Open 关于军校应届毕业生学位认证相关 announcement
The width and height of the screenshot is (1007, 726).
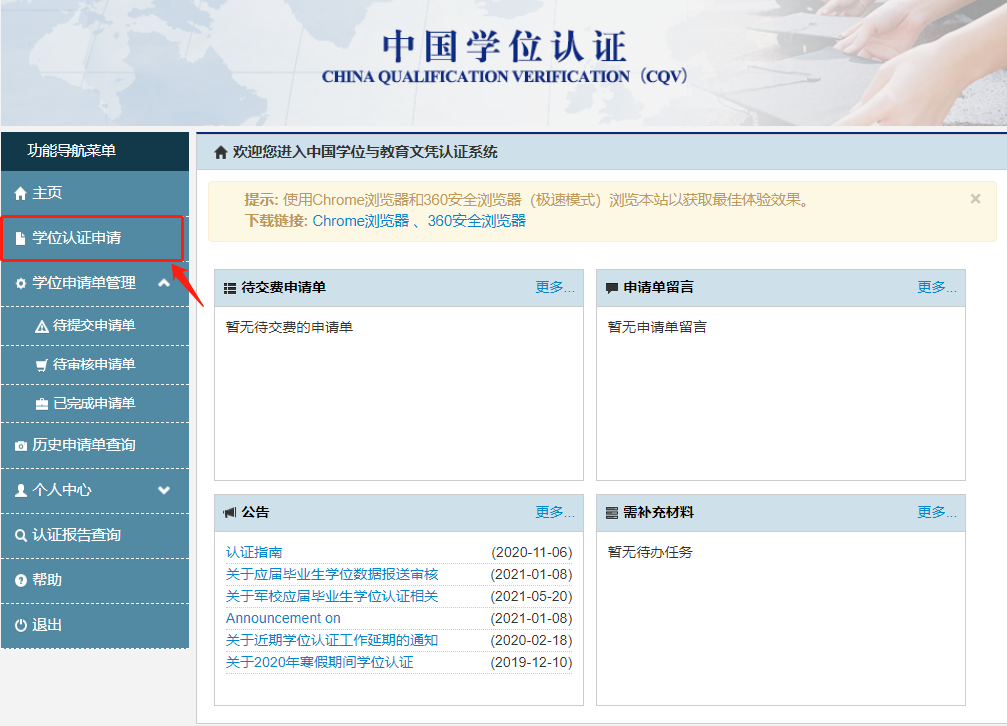tap(332, 596)
